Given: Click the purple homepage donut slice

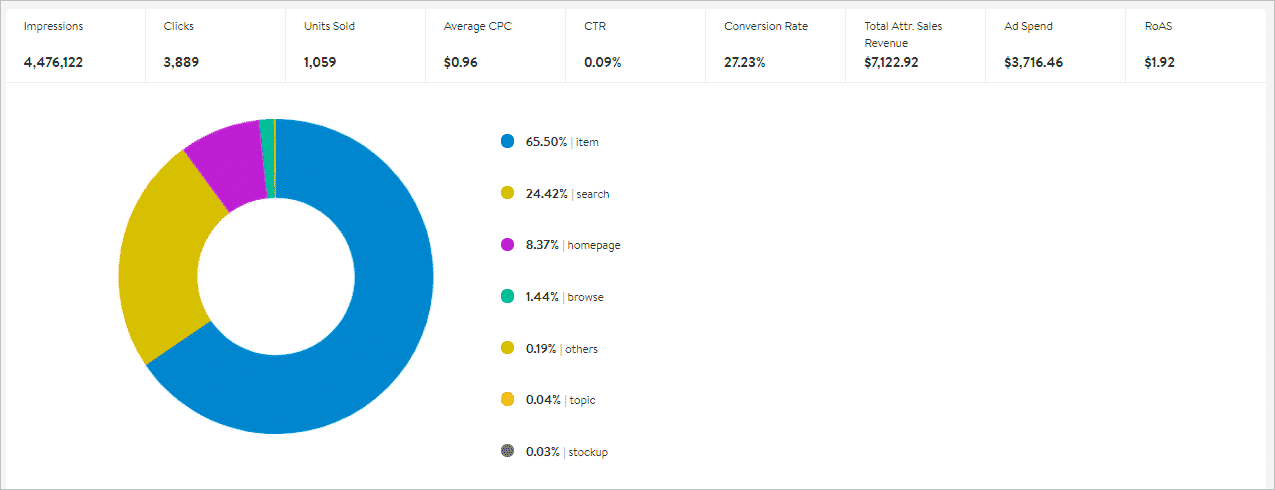Looking at the screenshot, I should (225, 170).
